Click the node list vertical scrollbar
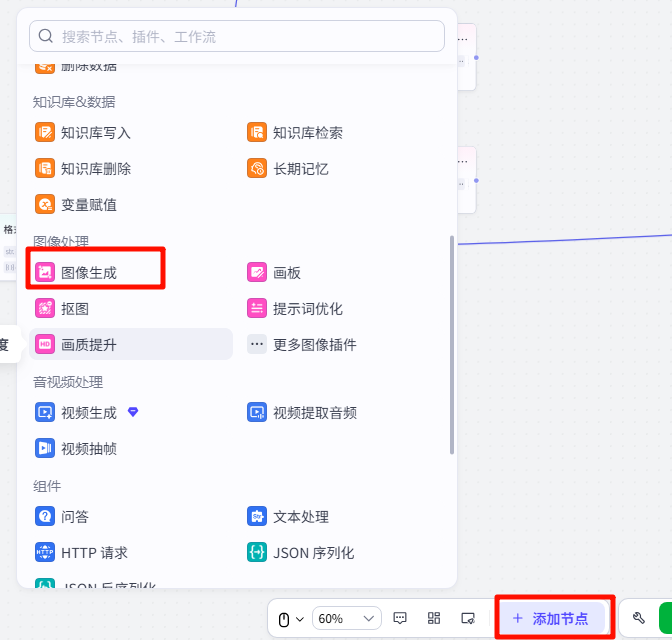 (x=452, y=345)
